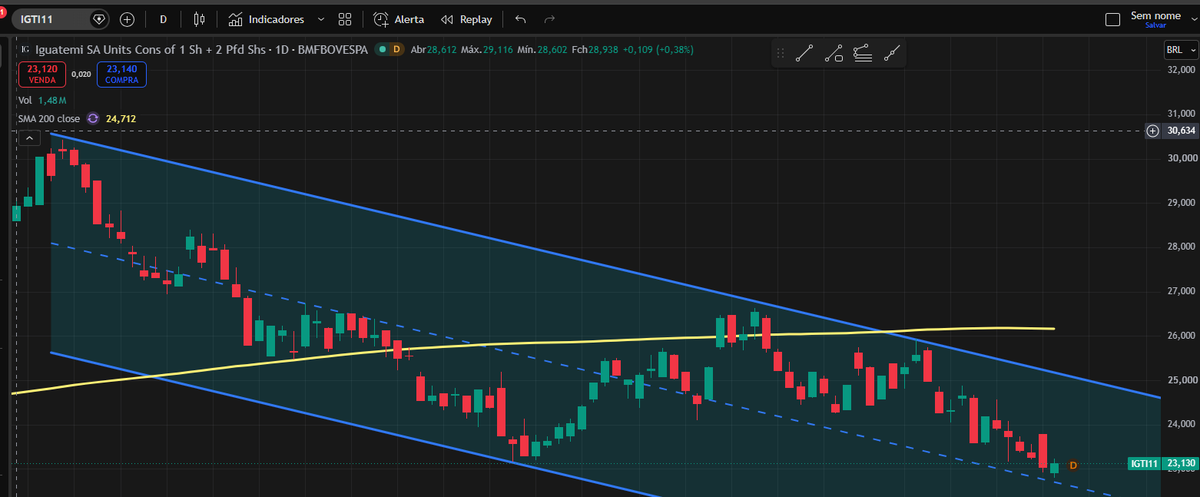Click the diamond badge in symbol box
The width and height of the screenshot is (1200, 497).
(98, 19)
